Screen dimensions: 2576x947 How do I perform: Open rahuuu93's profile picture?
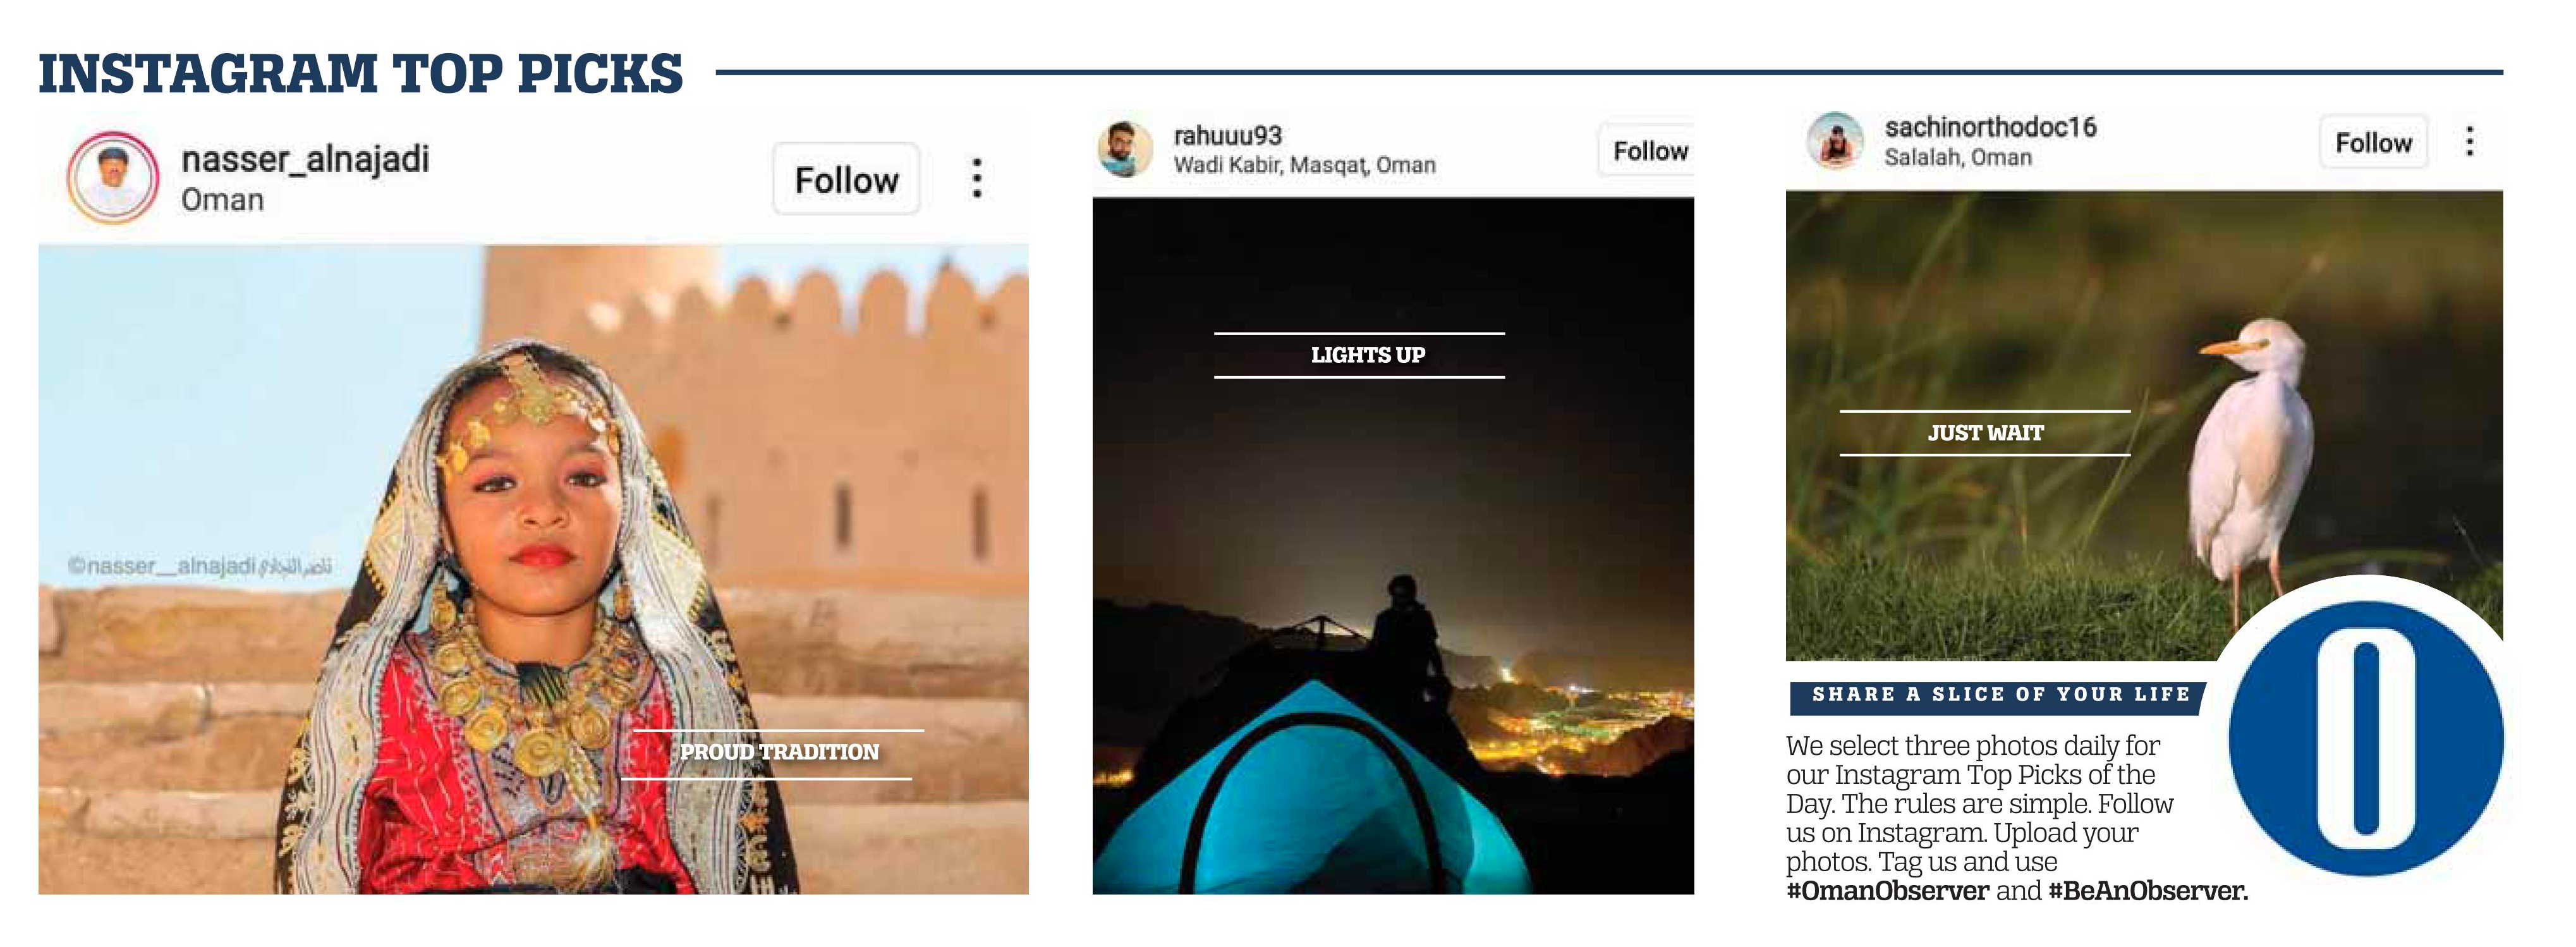click(x=1125, y=149)
